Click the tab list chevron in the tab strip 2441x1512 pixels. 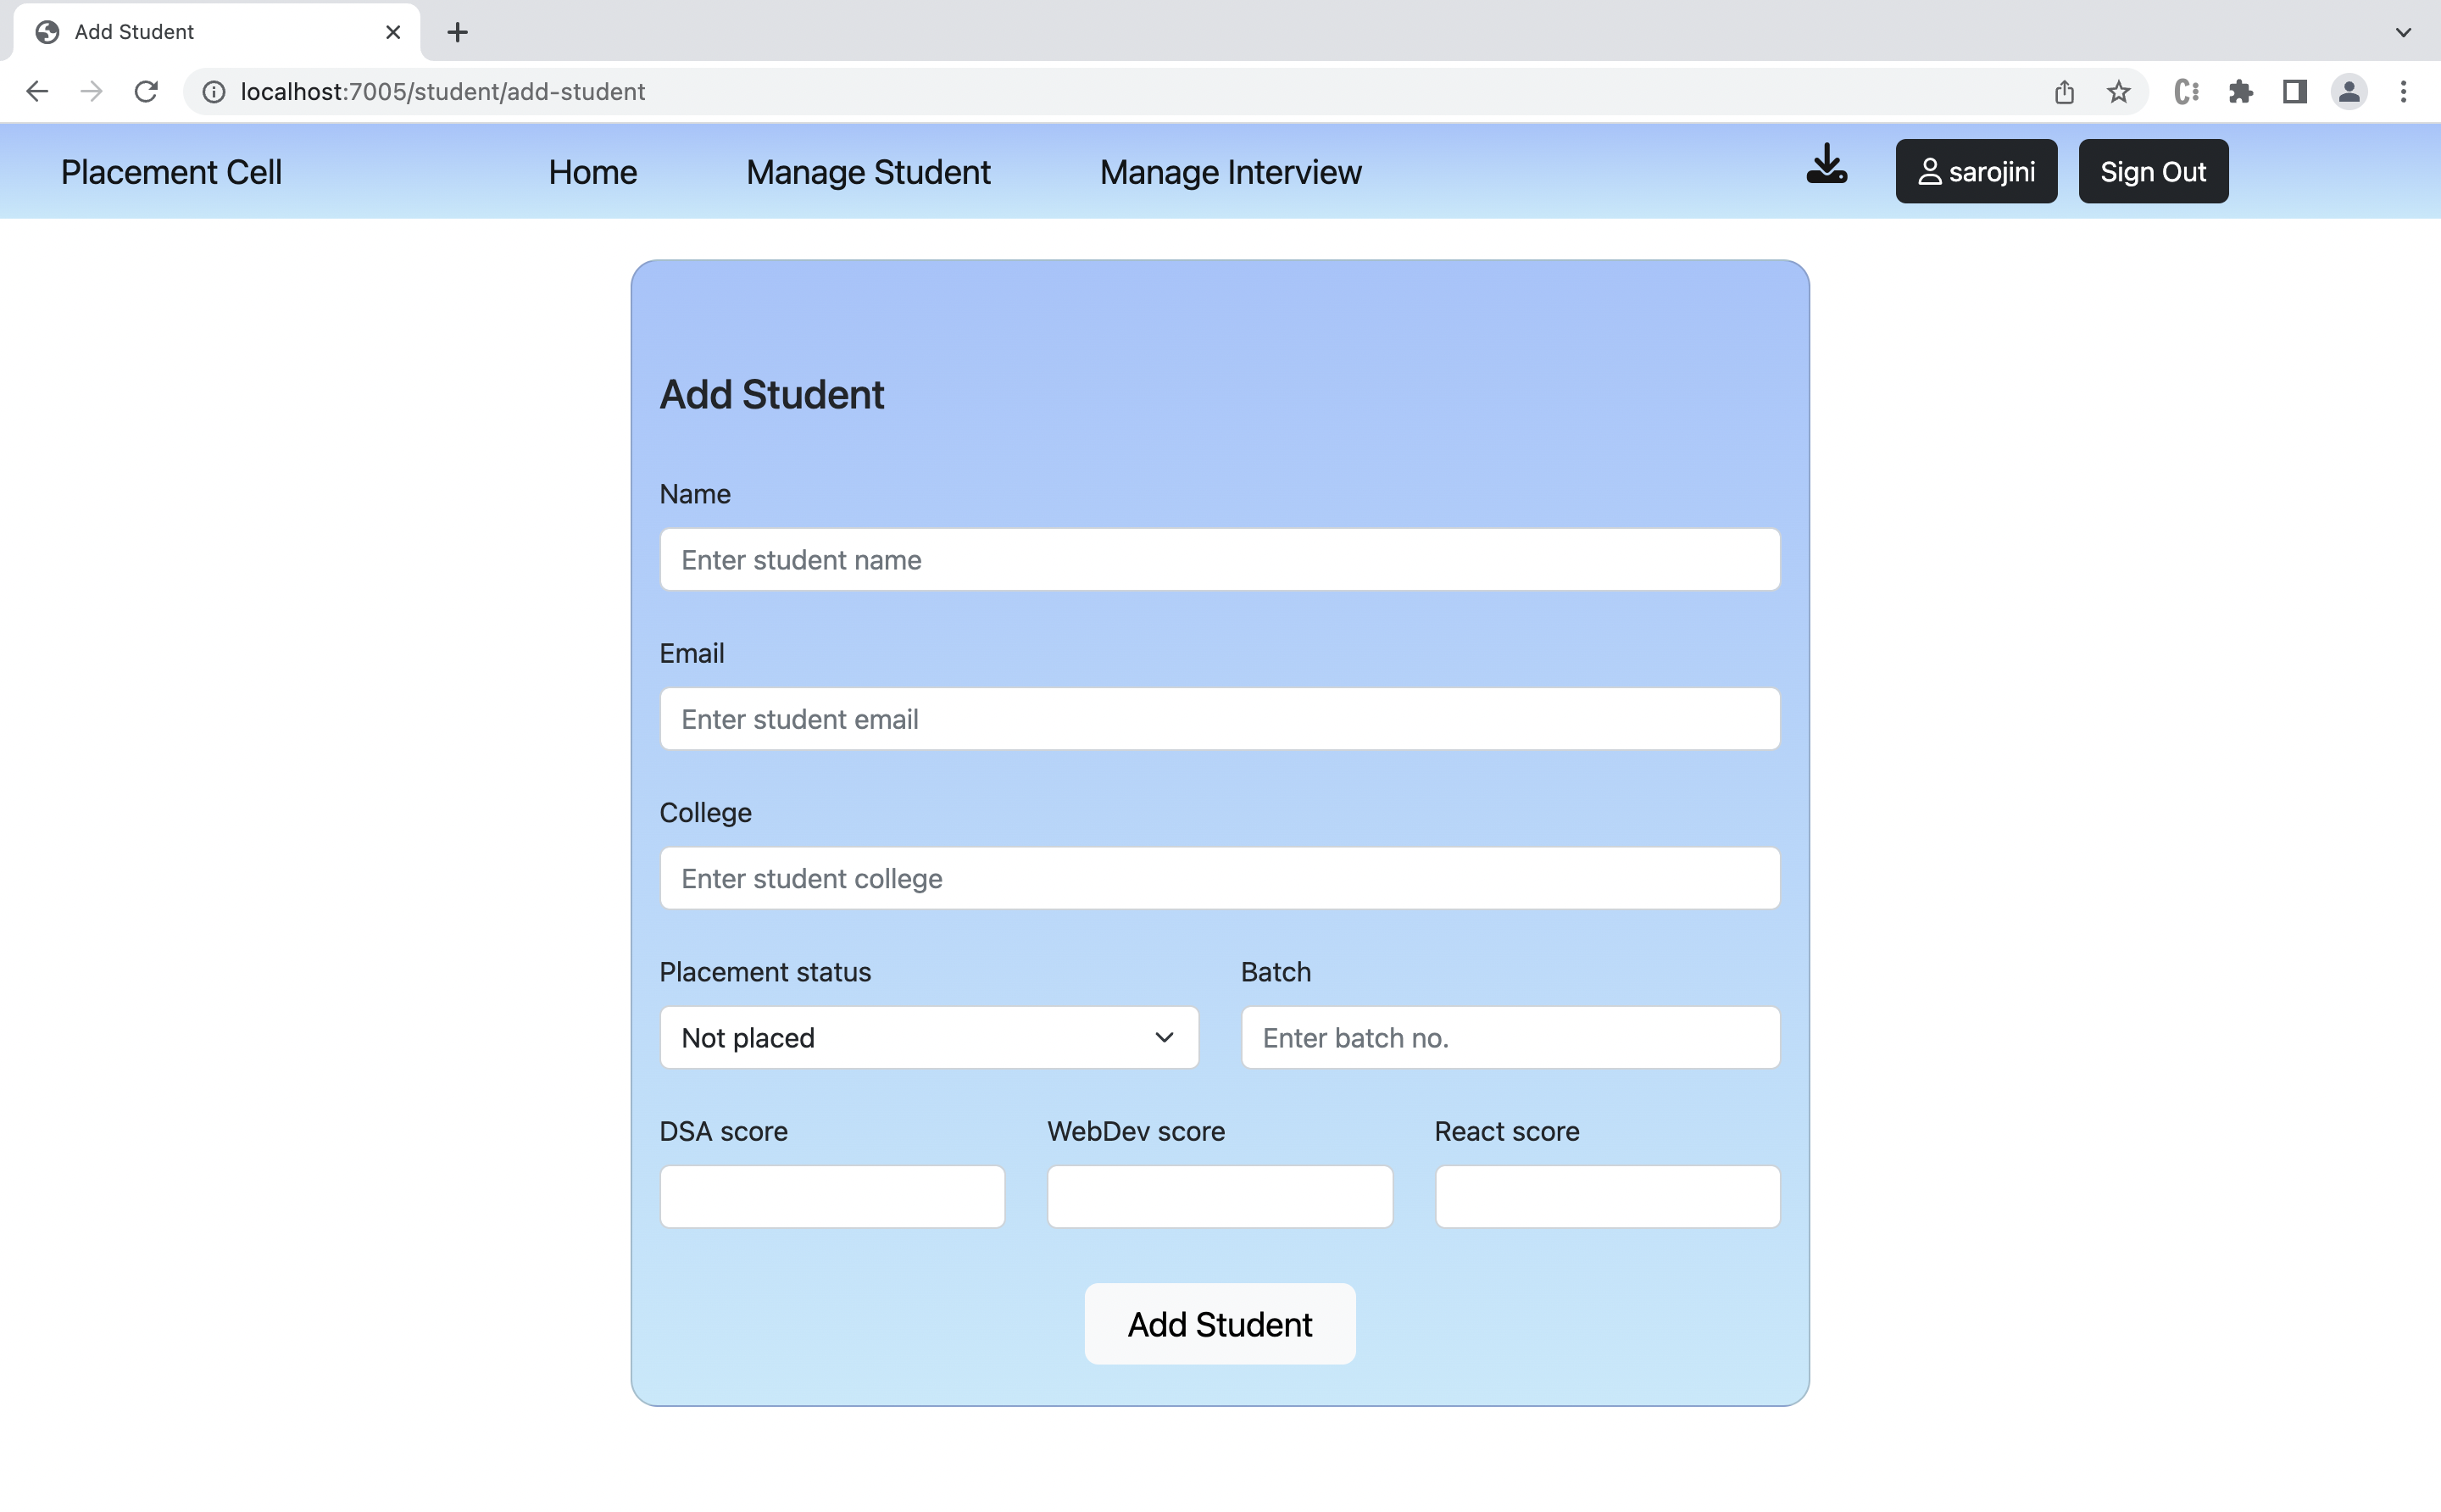(2403, 32)
